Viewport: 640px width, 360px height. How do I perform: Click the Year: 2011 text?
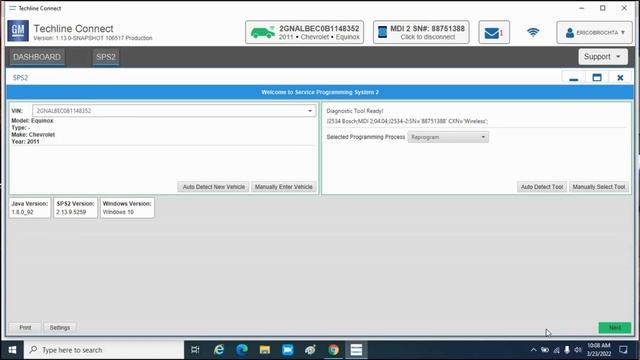(25, 142)
